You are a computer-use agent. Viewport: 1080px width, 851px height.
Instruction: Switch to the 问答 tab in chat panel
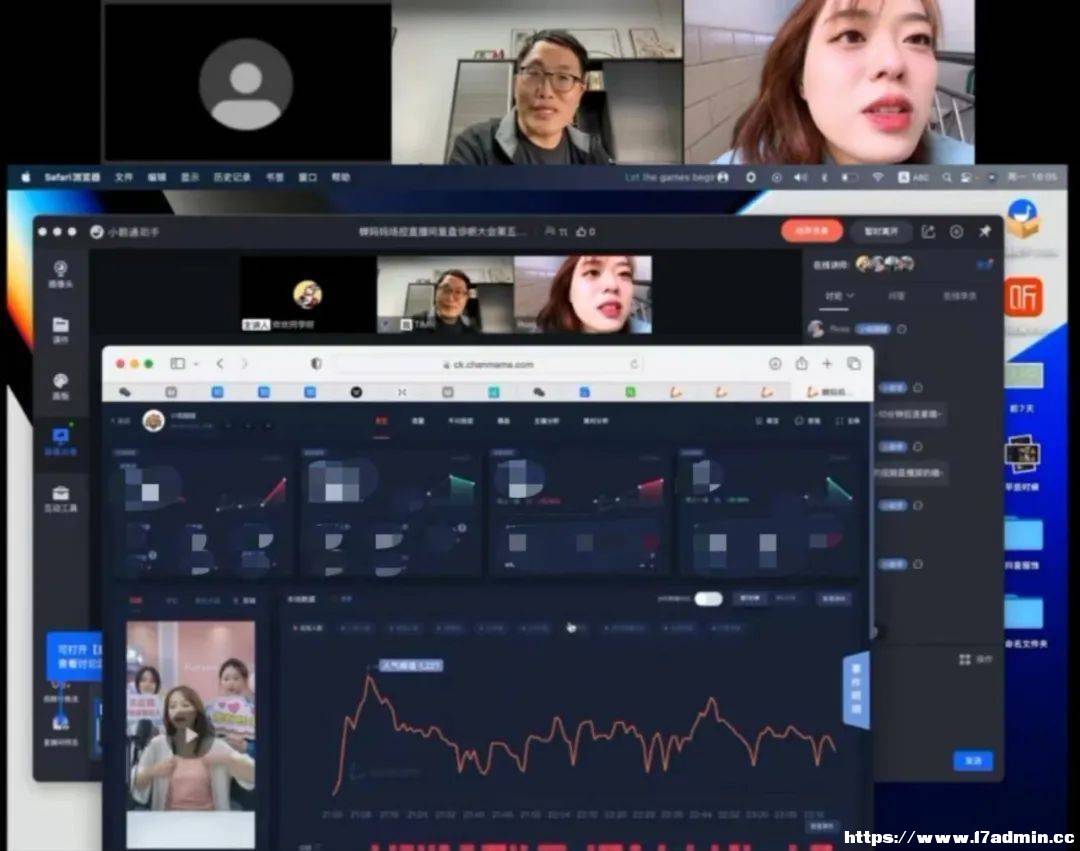(896, 296)
